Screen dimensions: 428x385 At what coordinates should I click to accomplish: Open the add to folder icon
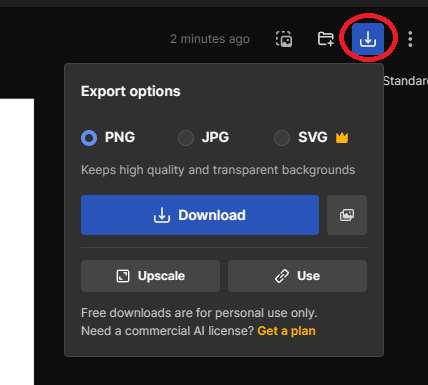click(x=325, y=39)
